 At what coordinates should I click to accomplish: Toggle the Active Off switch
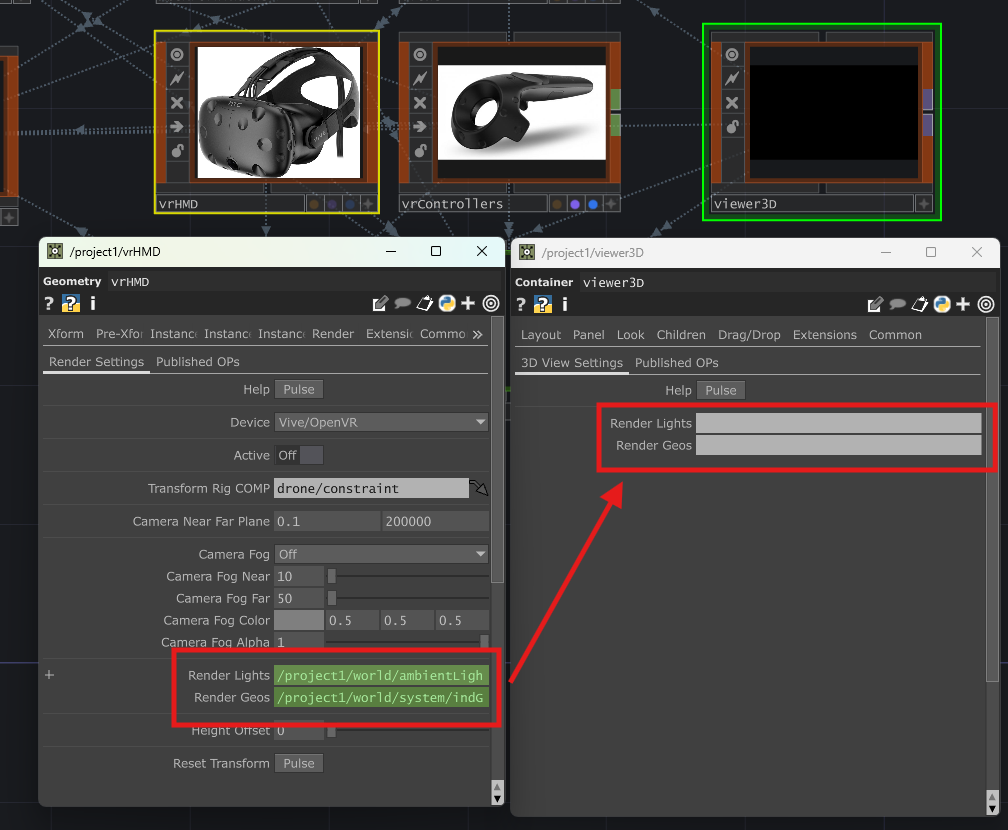[299, 455]
